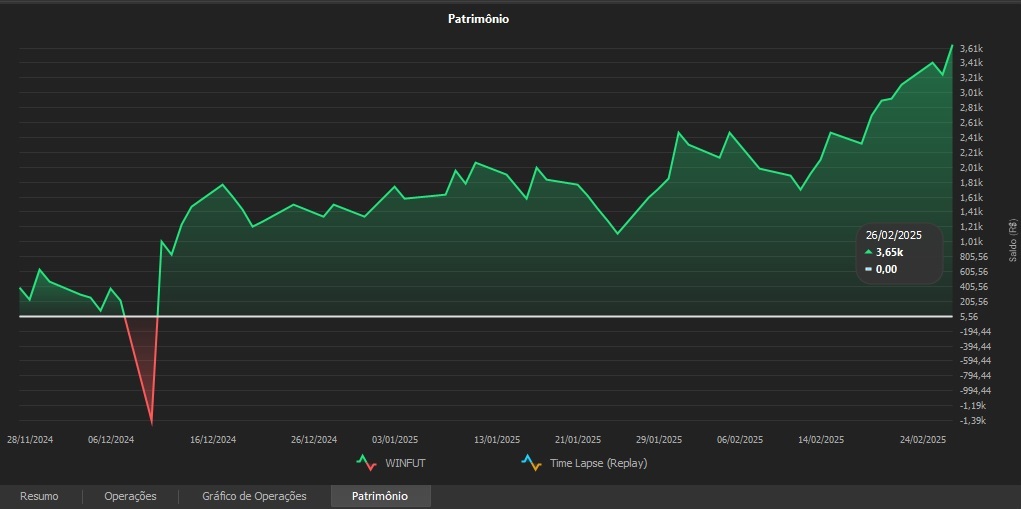Viewport: 1021px width, 509px height.
Task: Click the Patrimônio chart title
Action: click(x=478, y=19)
